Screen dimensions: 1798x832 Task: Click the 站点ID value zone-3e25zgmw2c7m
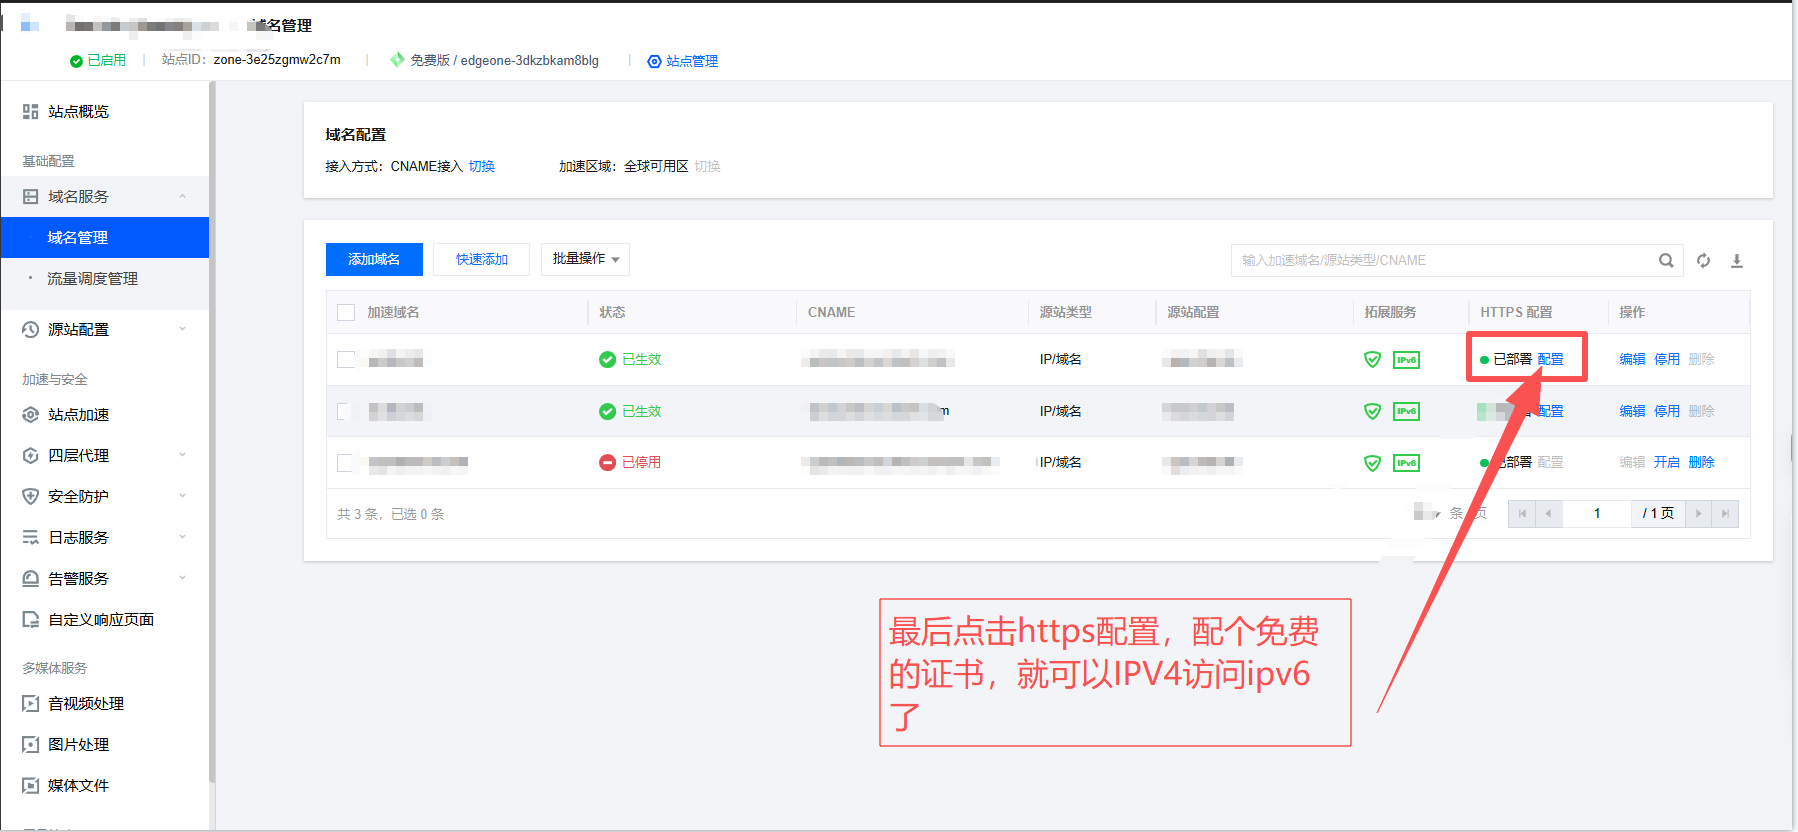point(277,60)
